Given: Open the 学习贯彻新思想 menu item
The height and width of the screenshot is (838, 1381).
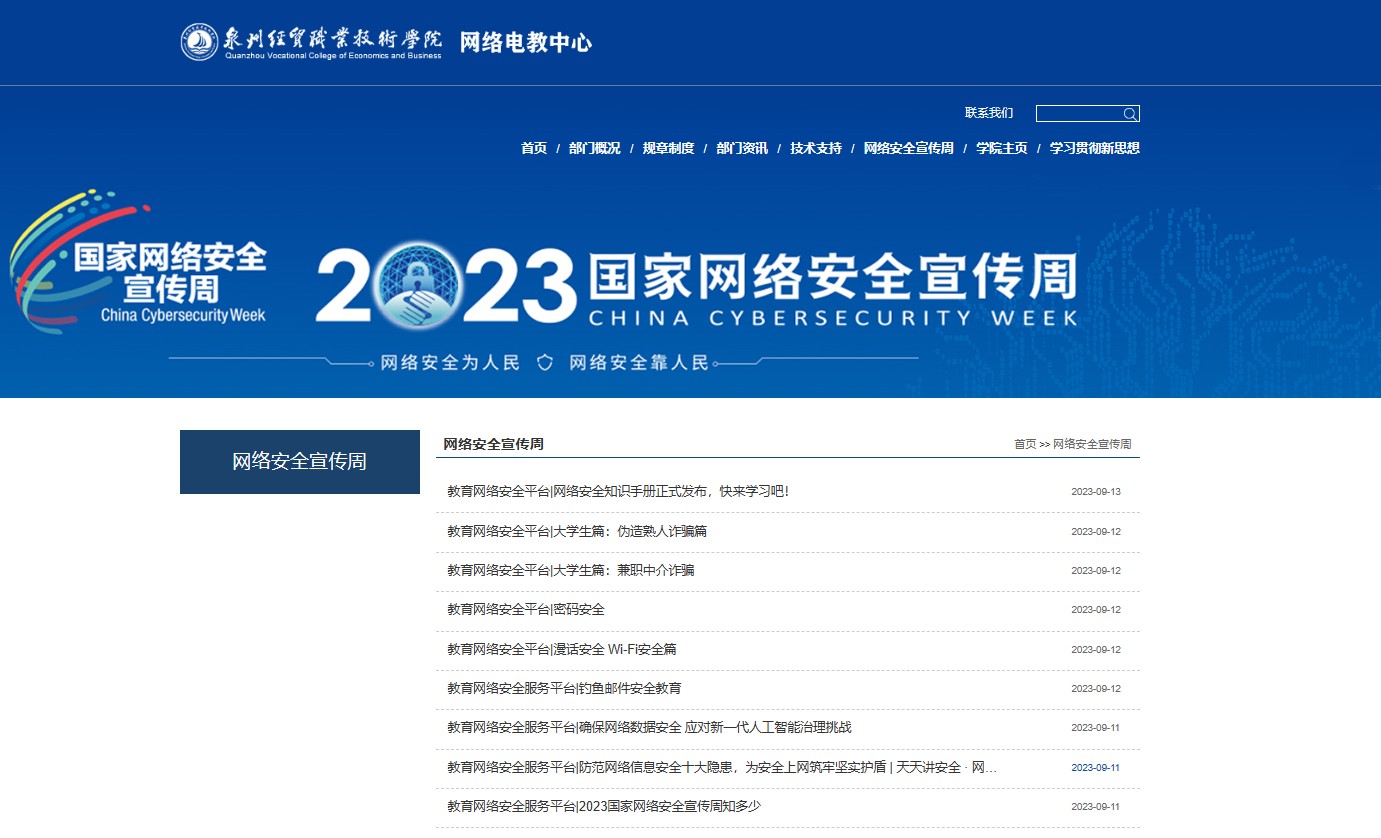Looking at the screenshot, I should 1094,148.
